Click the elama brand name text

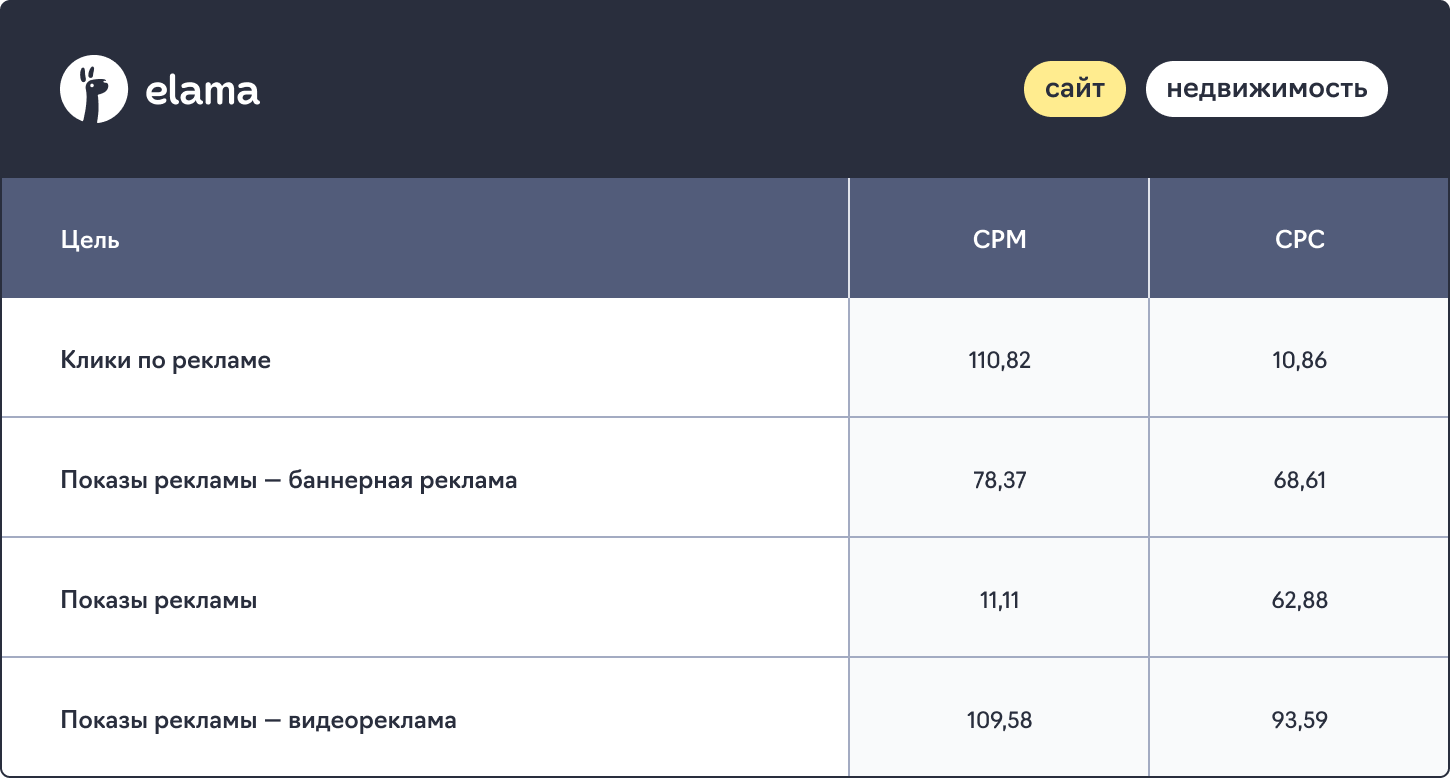[203, 91]
